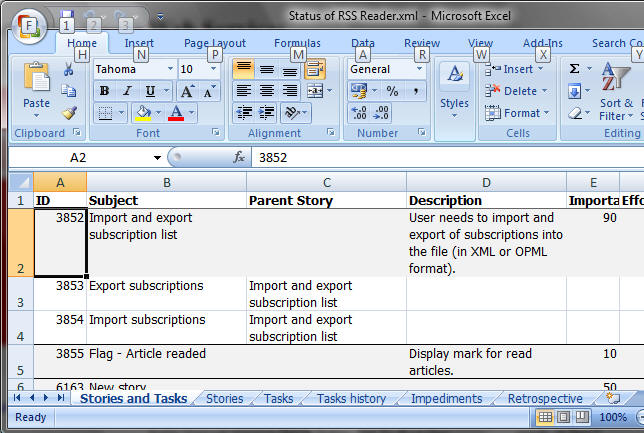Decrease Decimal places
The width and height of the screenshot is (644, 433).
[x=381, y=113]
